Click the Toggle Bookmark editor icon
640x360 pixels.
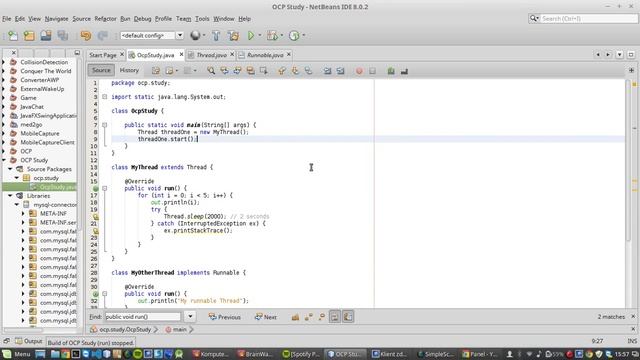click(308, 71)
